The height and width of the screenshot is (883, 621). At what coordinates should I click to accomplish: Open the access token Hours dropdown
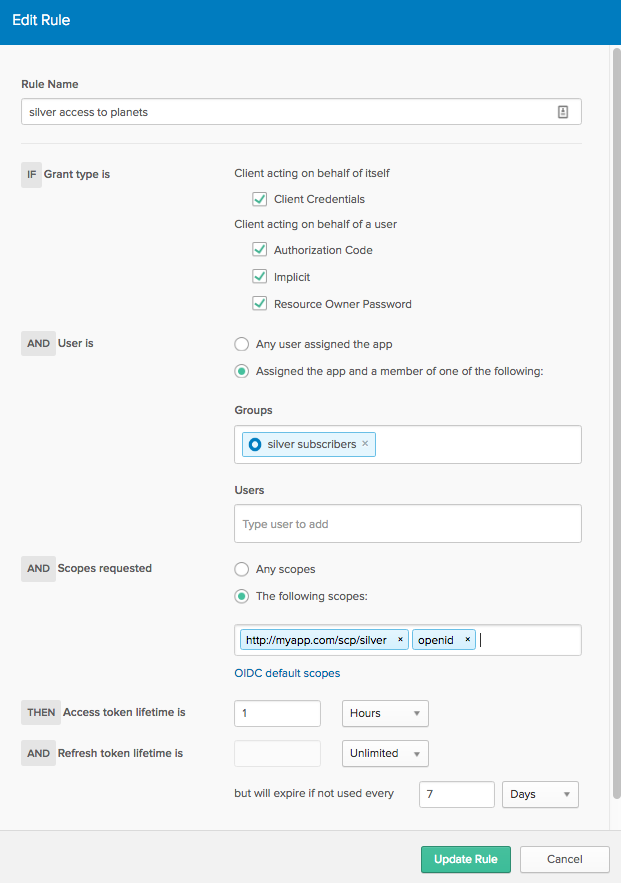[x=385, y=713]
